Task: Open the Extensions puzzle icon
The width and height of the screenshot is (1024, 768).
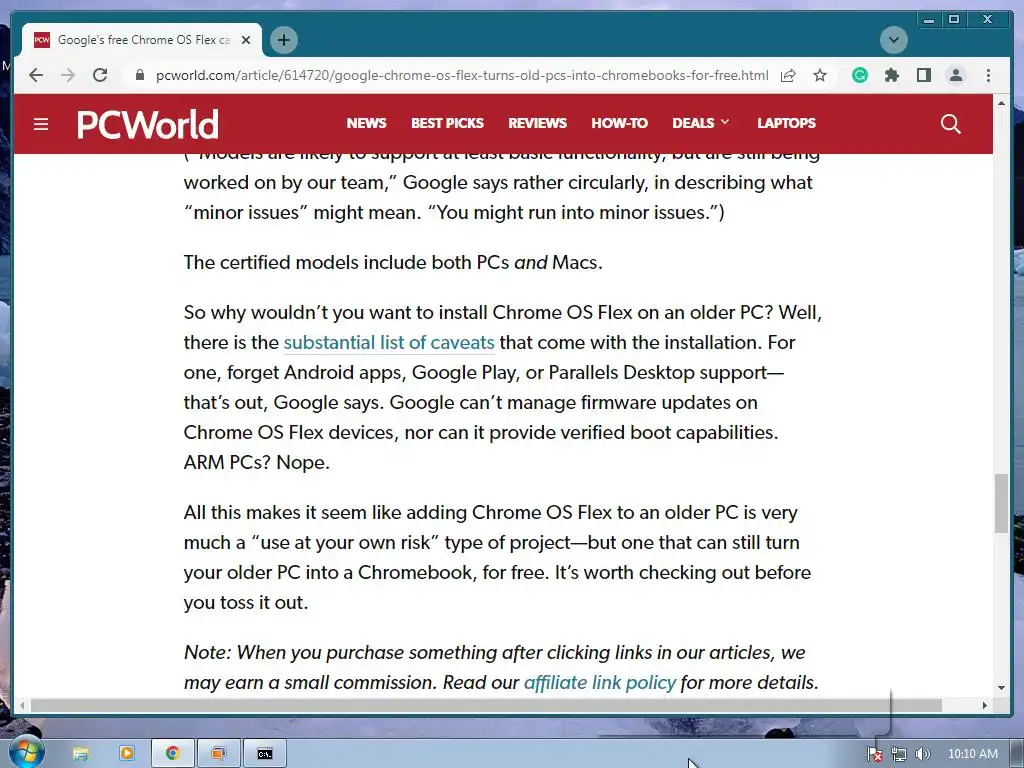Action: click(x=892, y=75)
